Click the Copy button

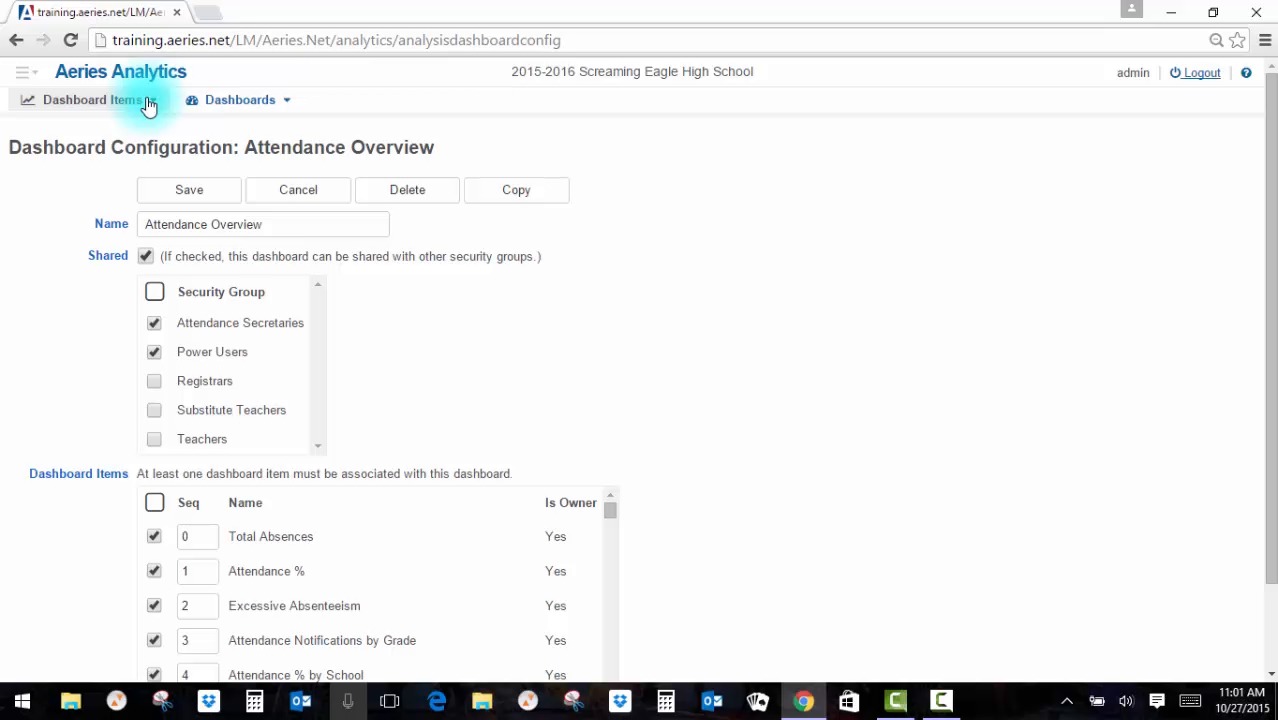point(516,190)
